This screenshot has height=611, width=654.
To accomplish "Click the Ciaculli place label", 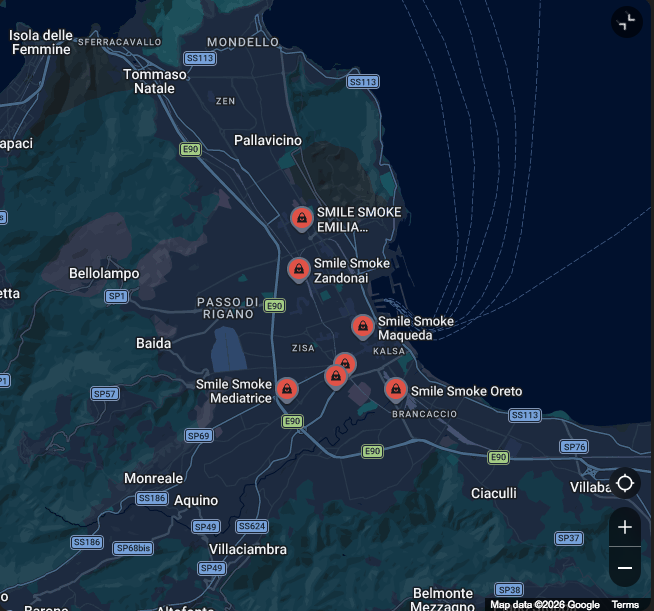I will 494,493.
